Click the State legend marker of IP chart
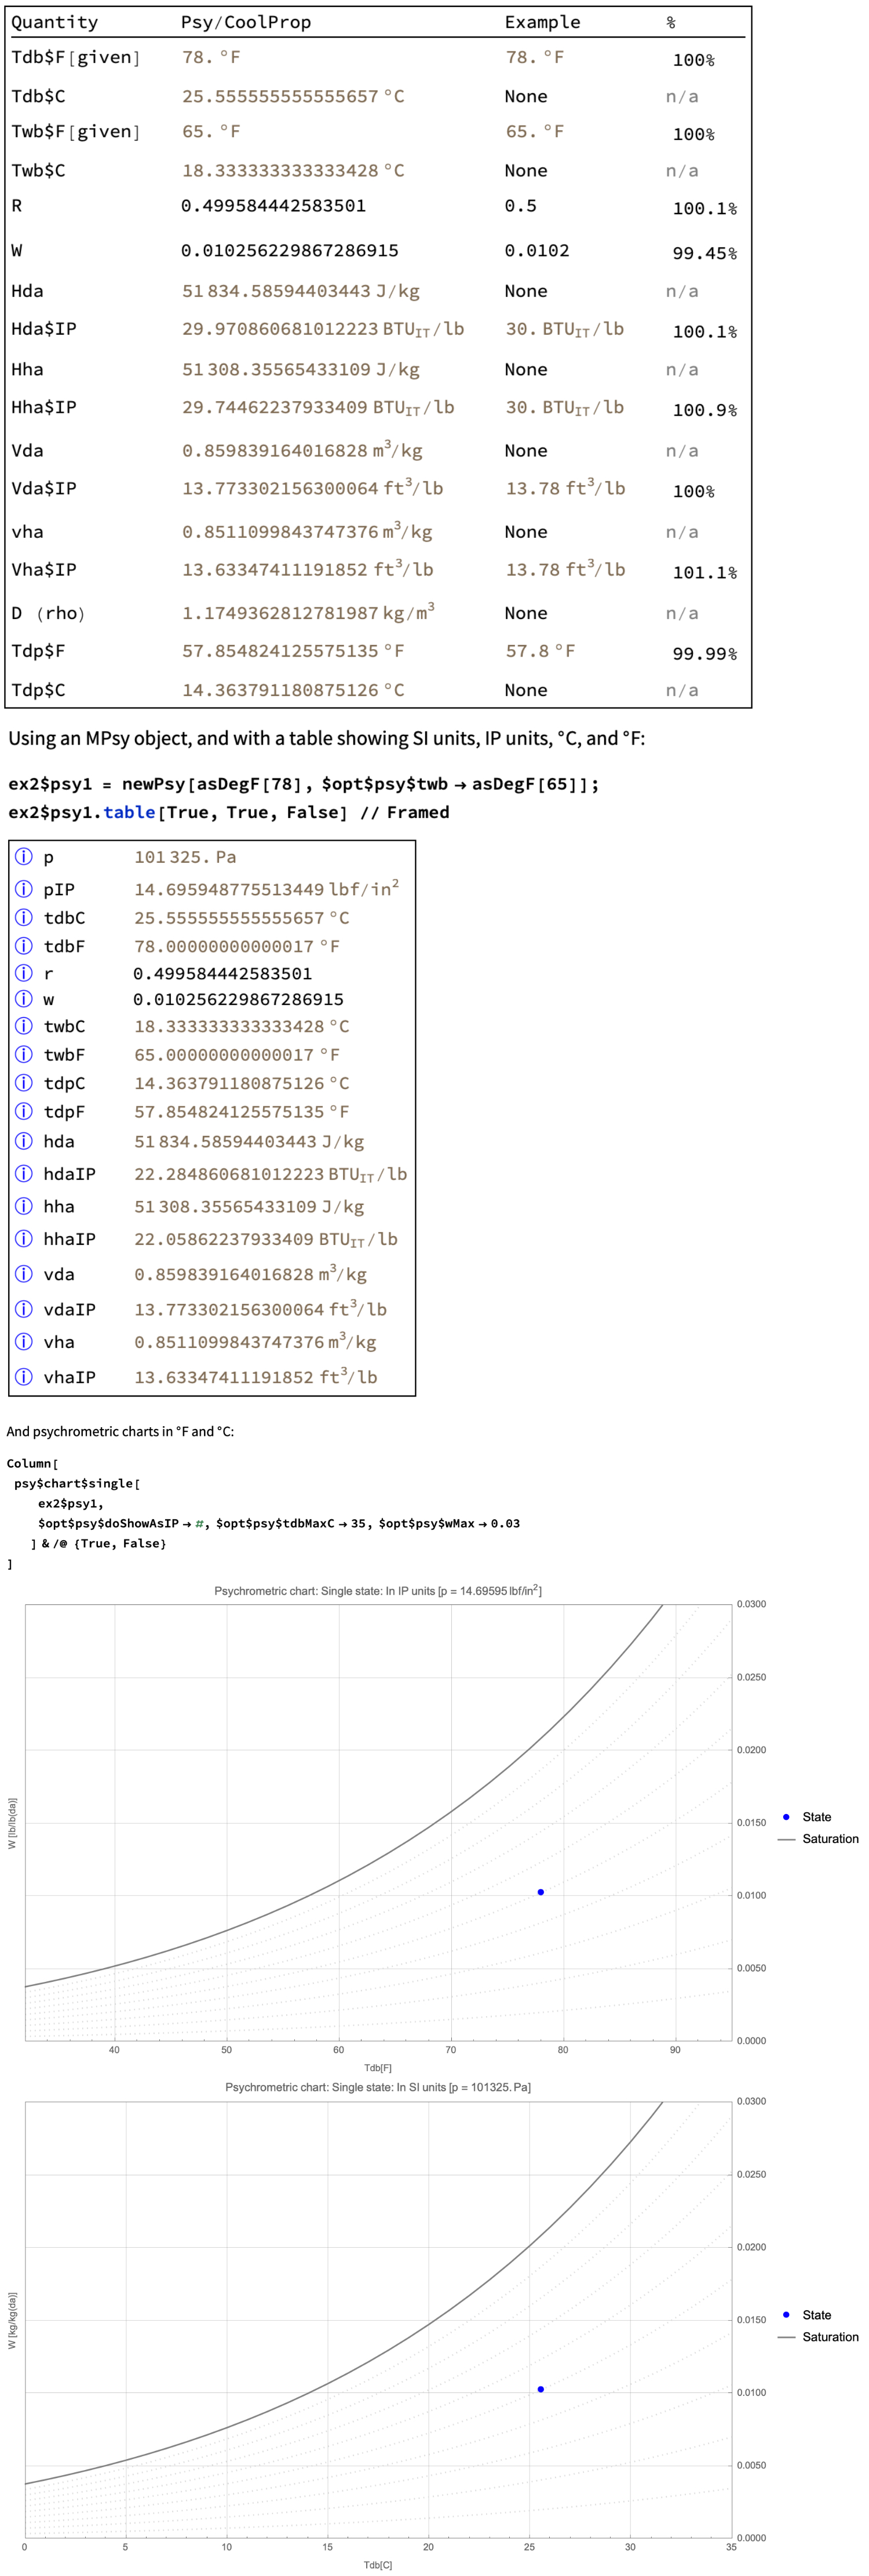This screenshot has height=2576, width=869. [786, 1817]
